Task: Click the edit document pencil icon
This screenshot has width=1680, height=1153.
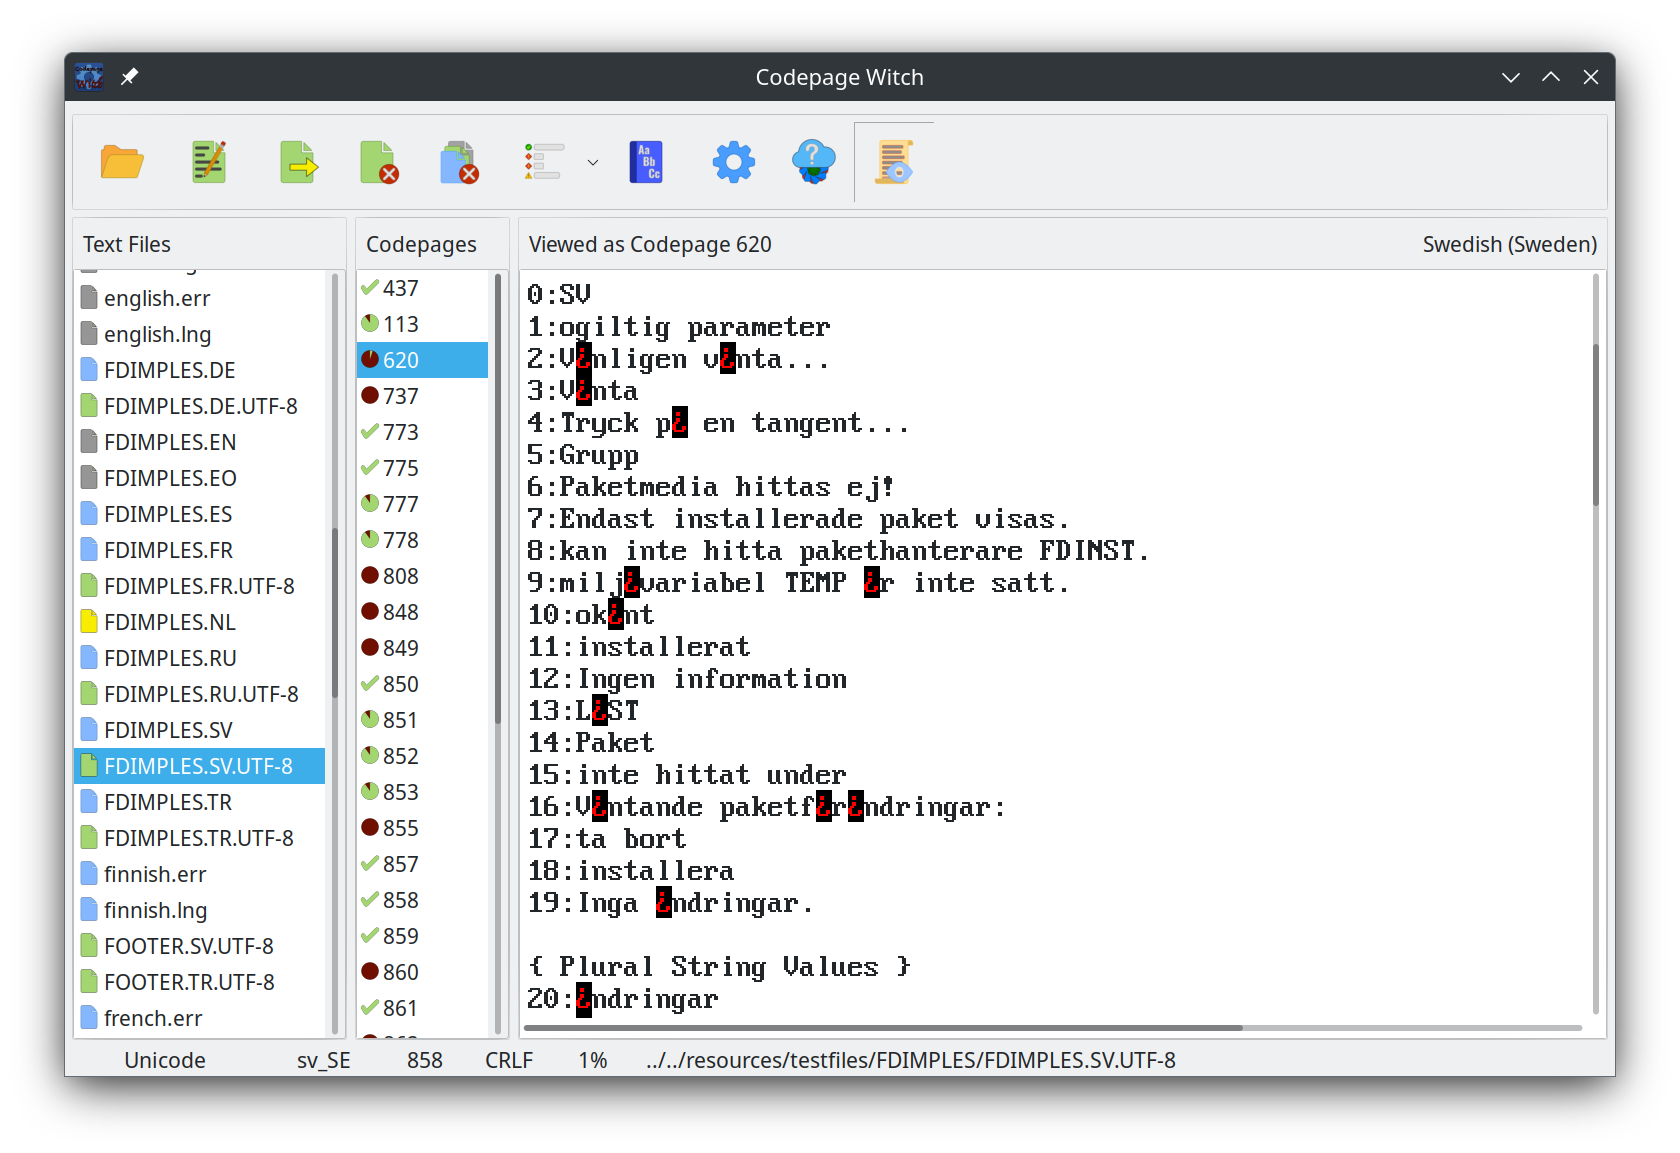Action: pyautogui.click(x=209, y=162)
